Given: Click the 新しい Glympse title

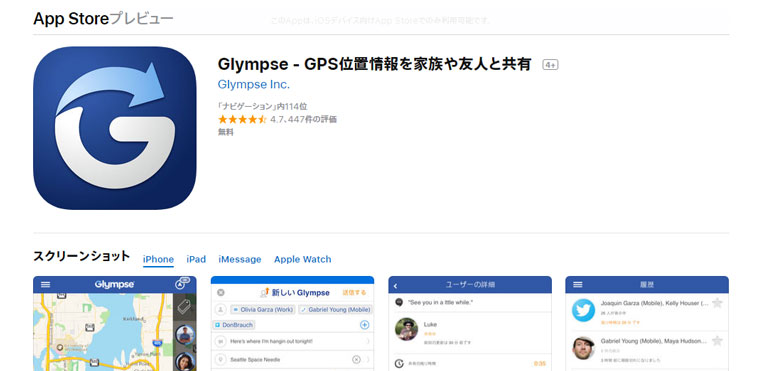Looking at the screenshot, I should (300, 293).
